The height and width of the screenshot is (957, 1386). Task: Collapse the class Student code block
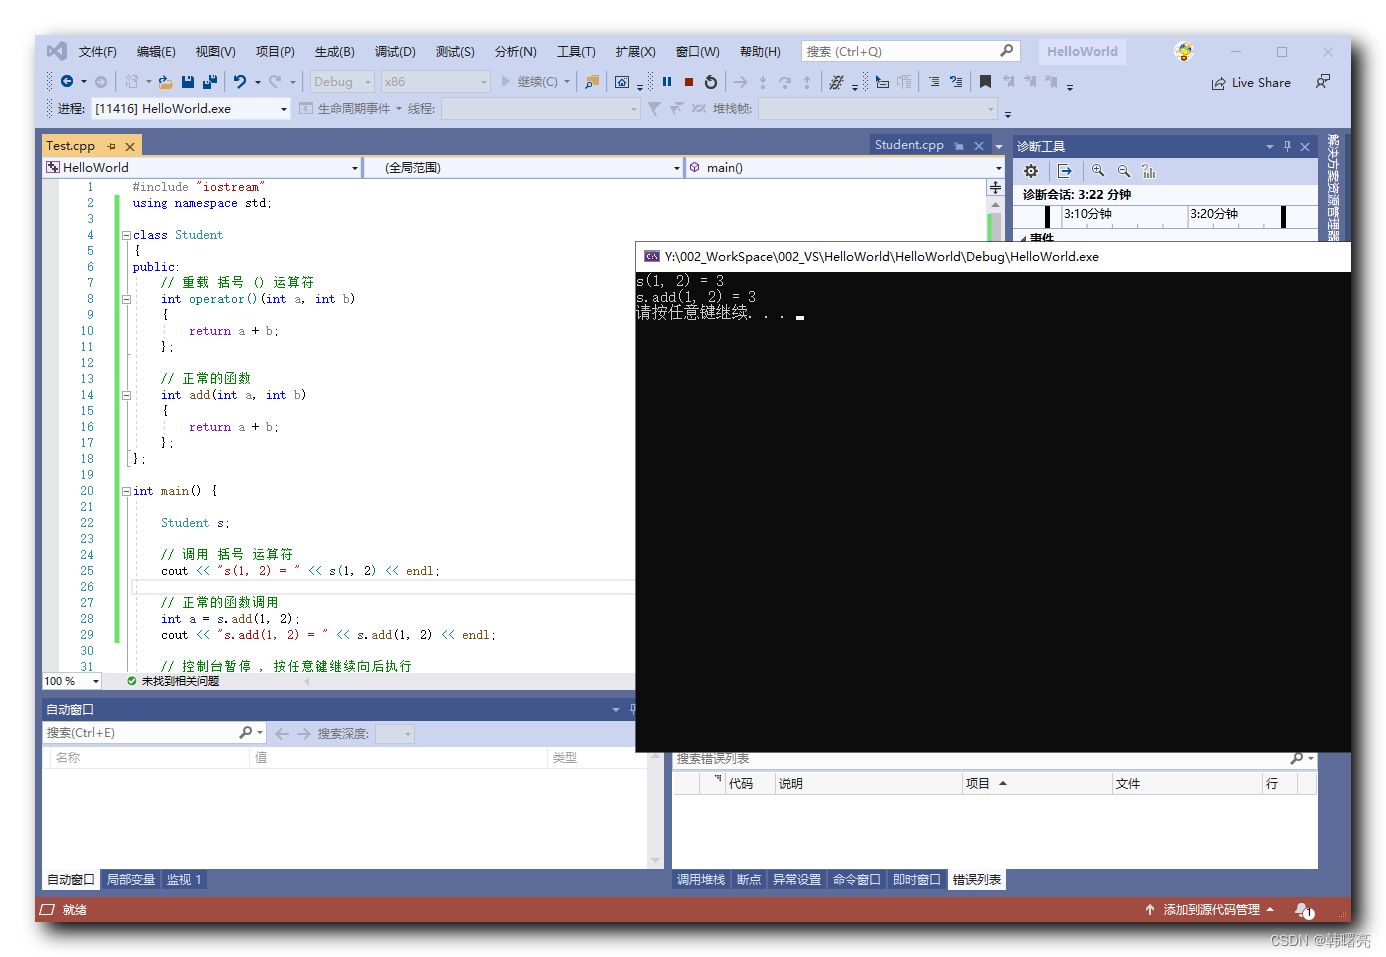(x=126, y=235)
